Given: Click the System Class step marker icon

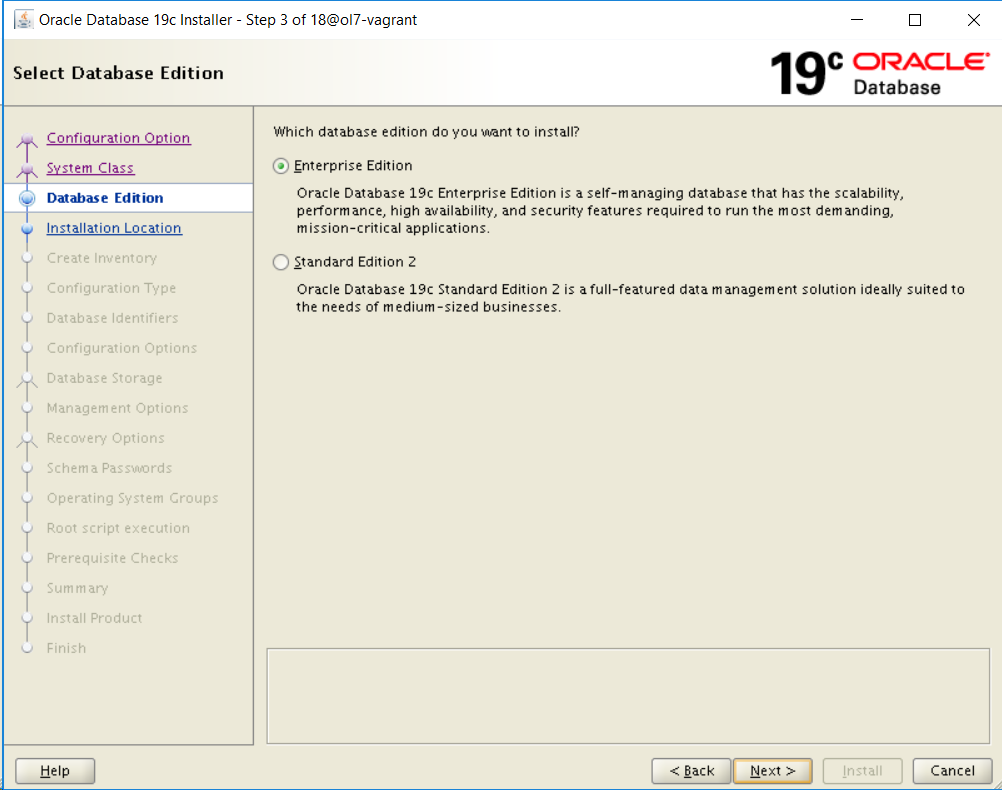Looking at the screenshot, I should (27, 170).
